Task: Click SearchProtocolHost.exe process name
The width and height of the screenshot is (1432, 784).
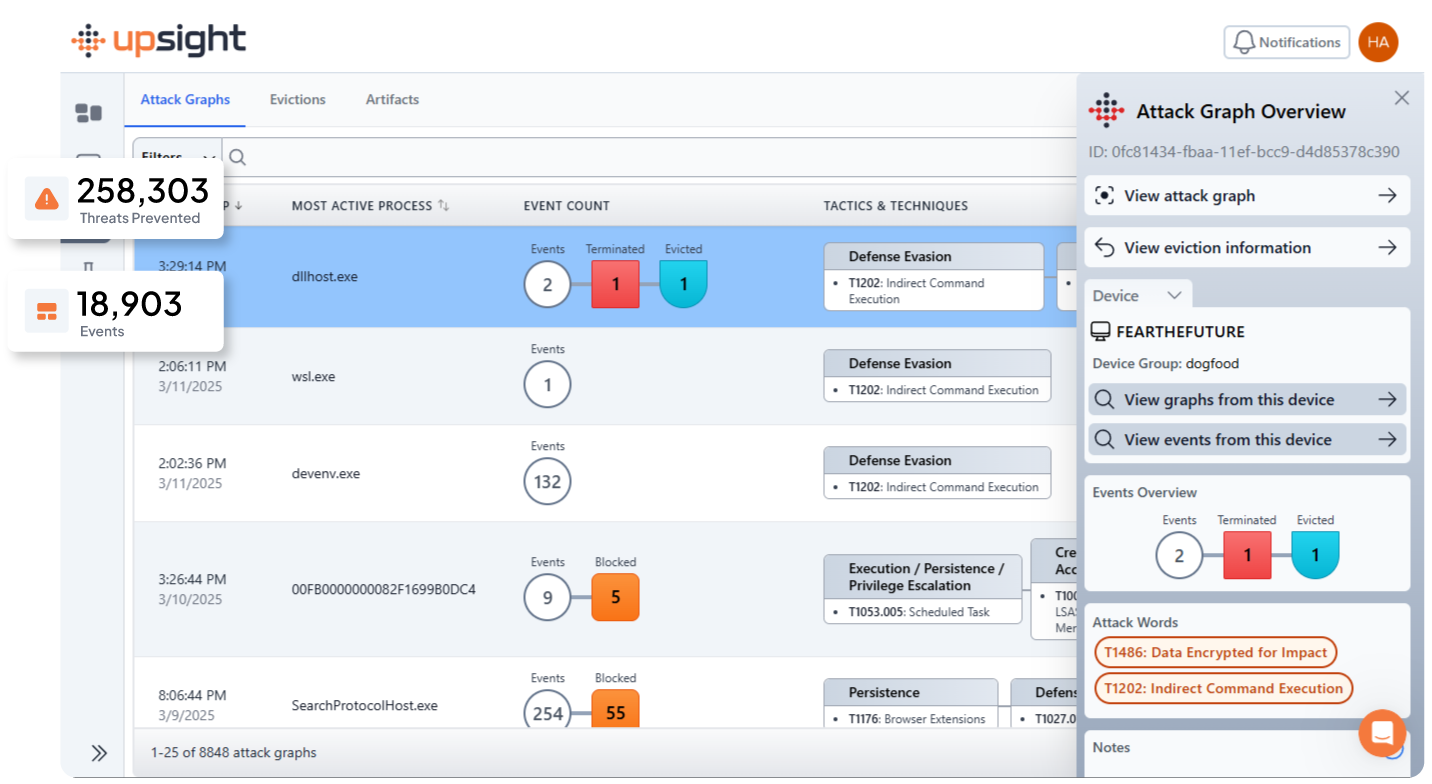Action: (364, 706)
